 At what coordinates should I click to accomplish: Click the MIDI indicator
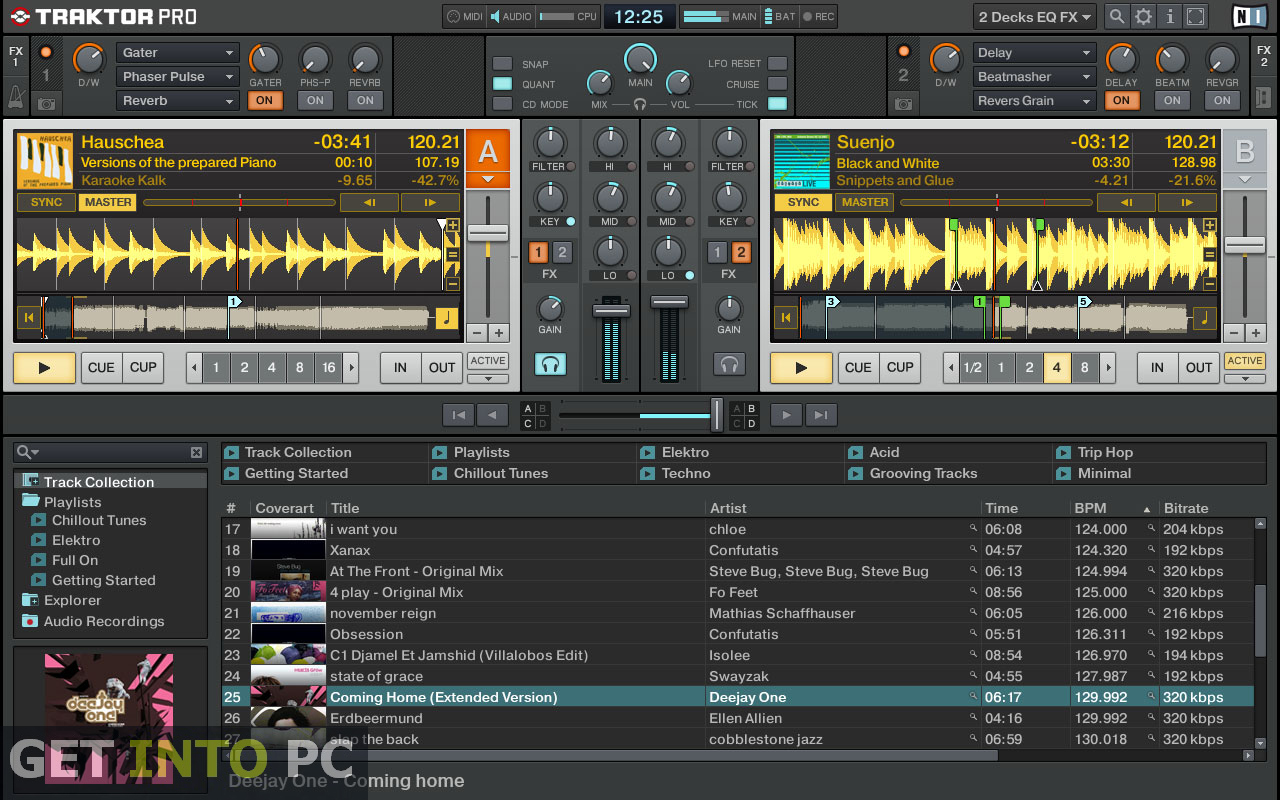[464, 16]
